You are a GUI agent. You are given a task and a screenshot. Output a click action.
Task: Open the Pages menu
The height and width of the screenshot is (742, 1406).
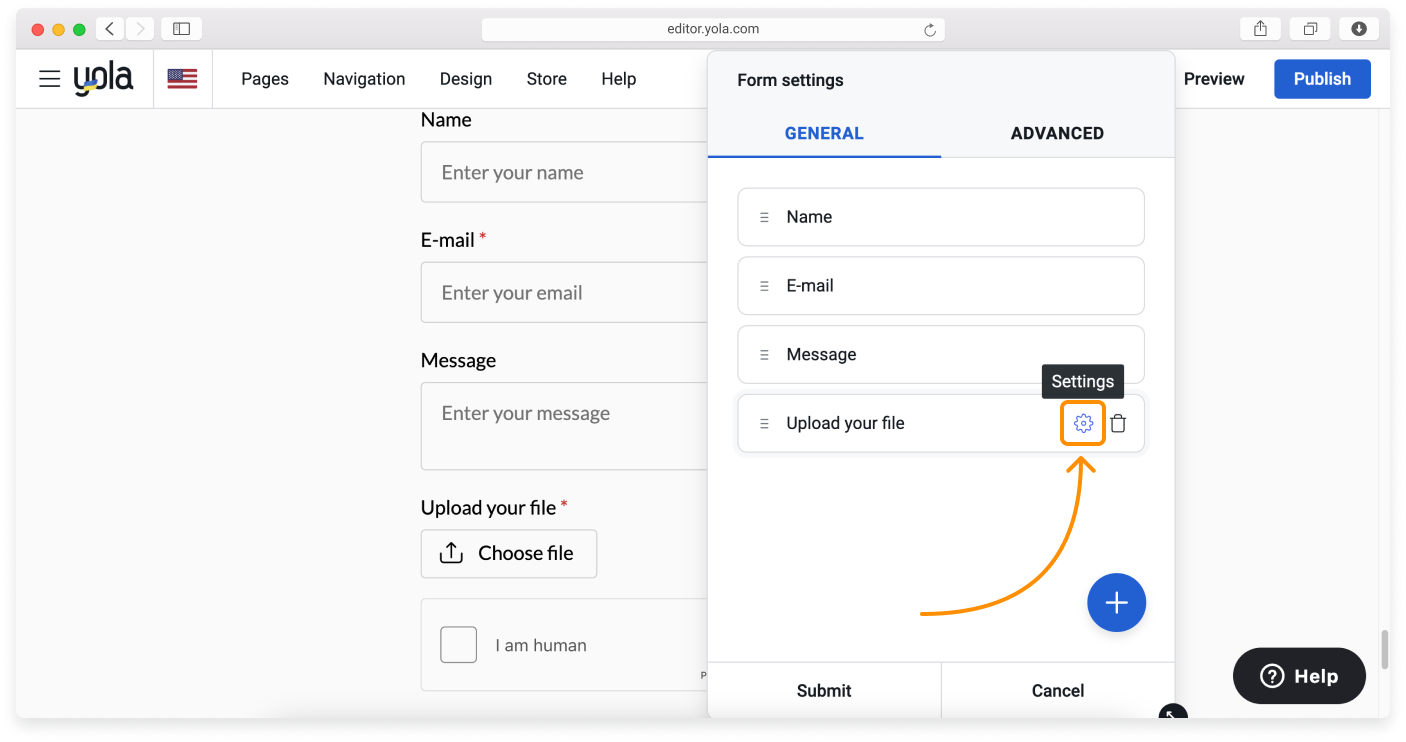(265, 79)
